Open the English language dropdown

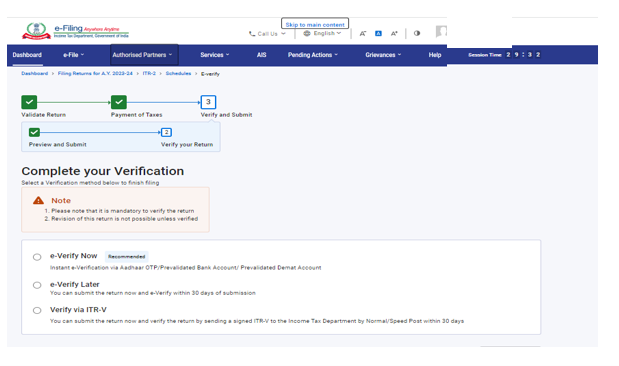(x=322, y=33)
